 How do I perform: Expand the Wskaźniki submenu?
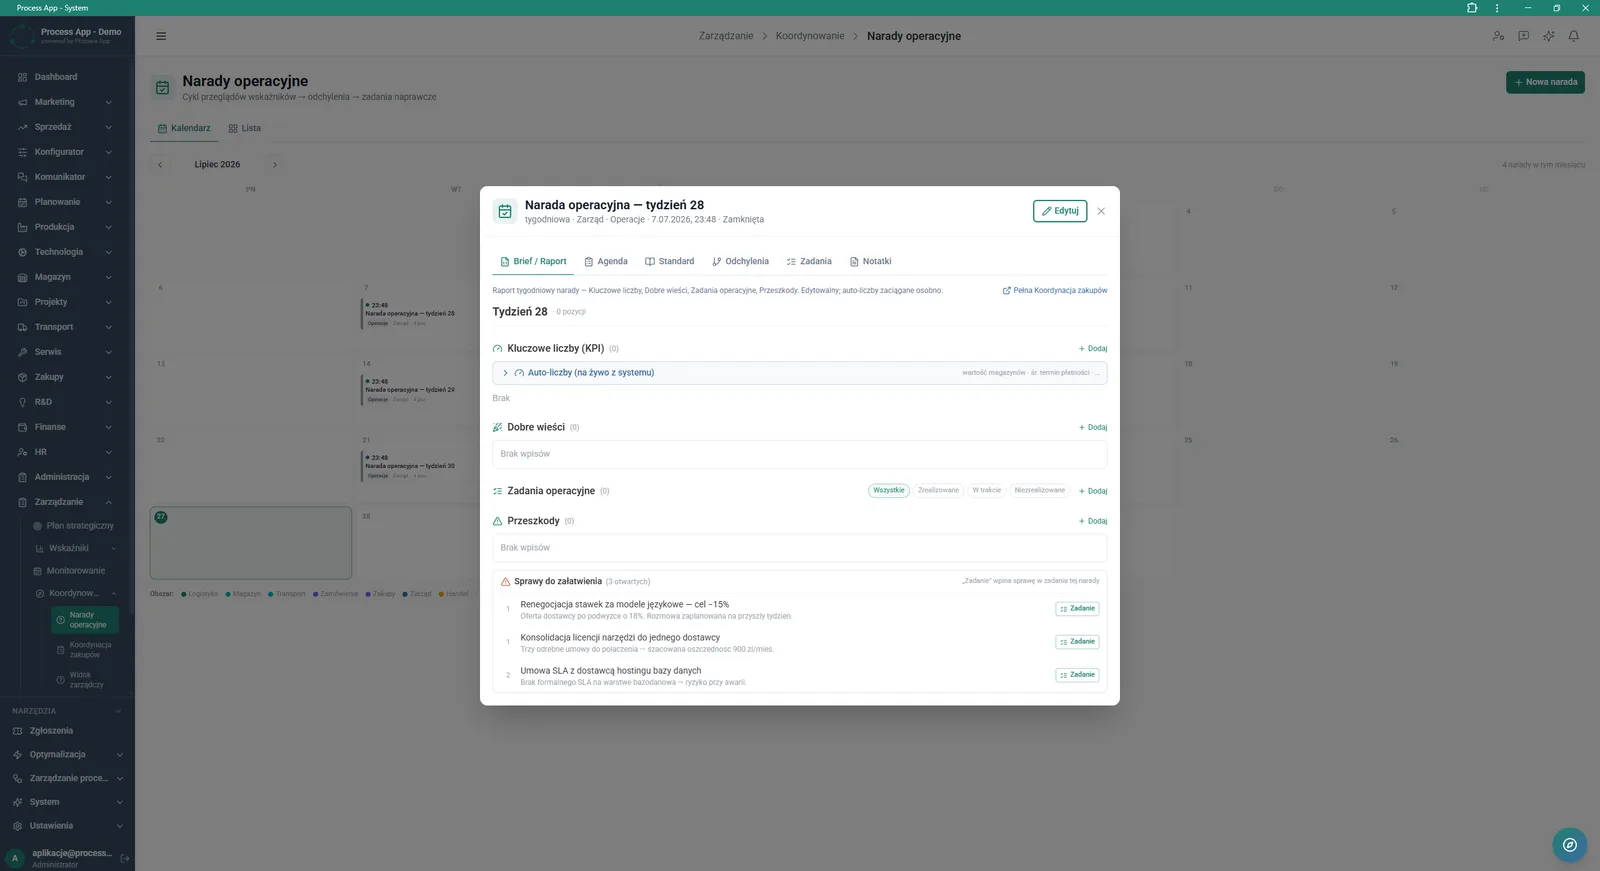click(x=75, y=548)
